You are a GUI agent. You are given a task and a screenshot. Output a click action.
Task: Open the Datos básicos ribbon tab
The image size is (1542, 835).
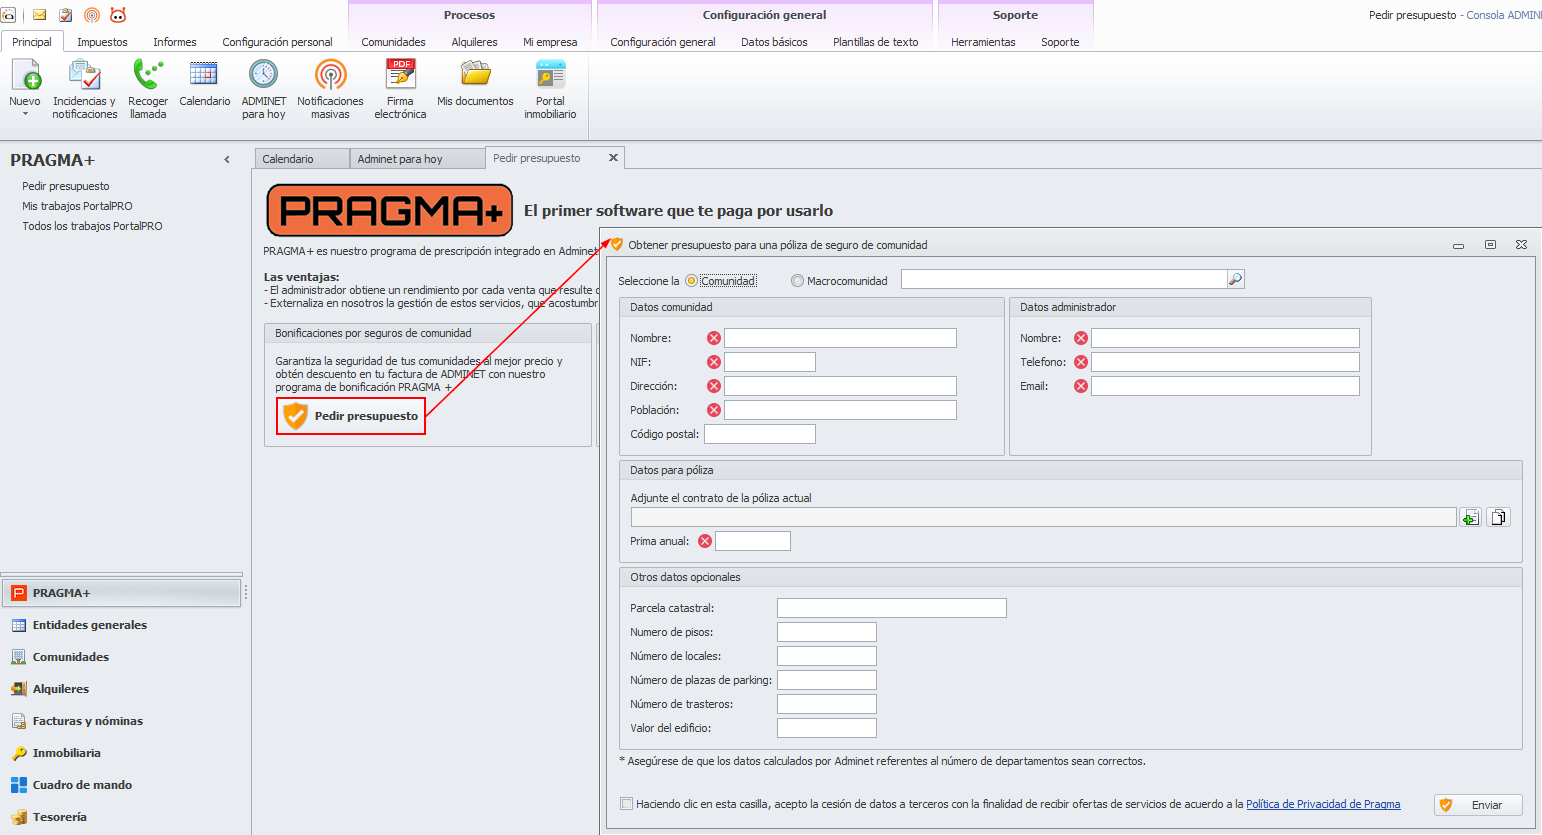(774, 42)
